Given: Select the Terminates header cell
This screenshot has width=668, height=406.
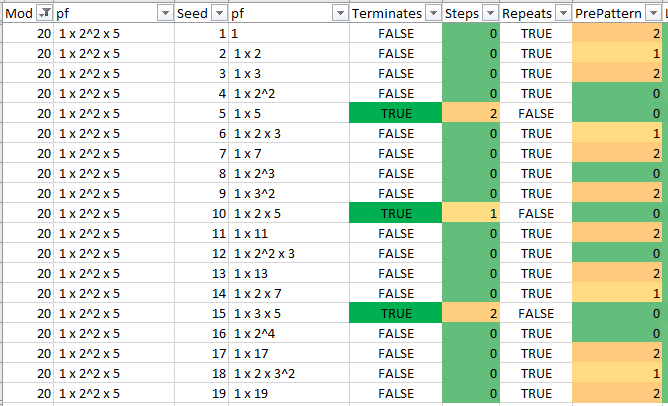Looking at the screenshot, I should 396,14.
